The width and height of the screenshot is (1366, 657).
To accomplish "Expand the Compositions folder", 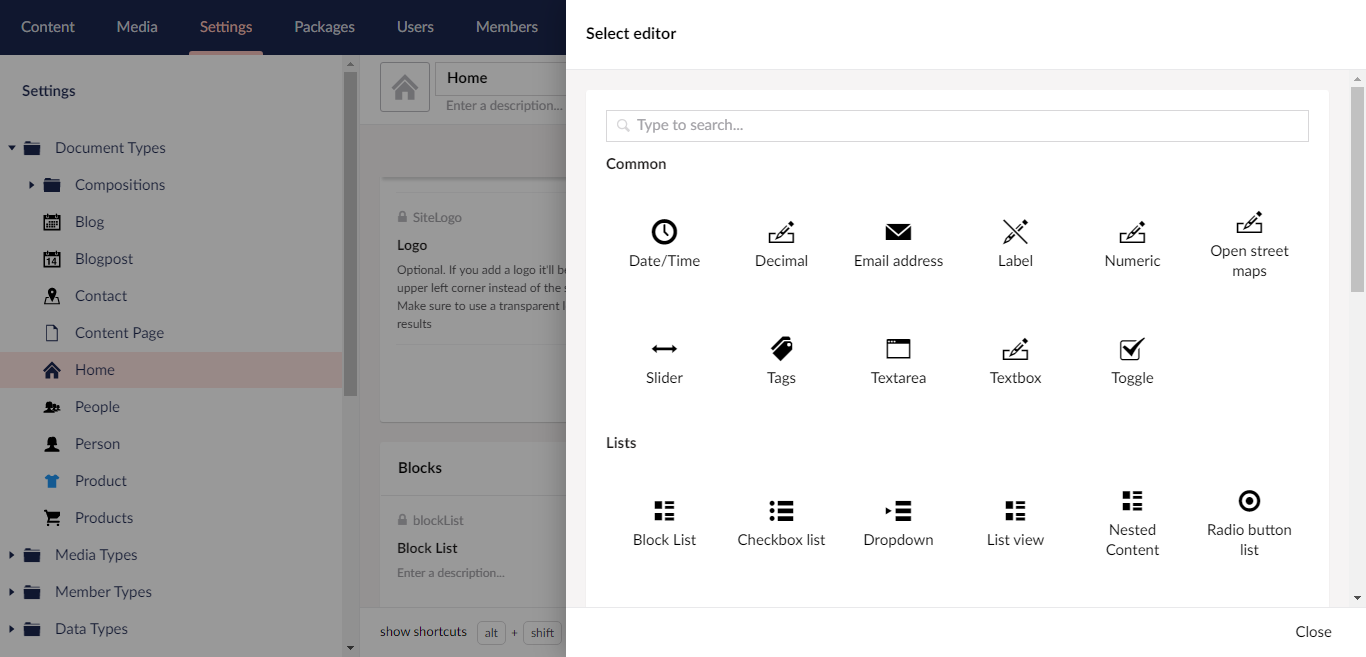I will tap(31, 185).
